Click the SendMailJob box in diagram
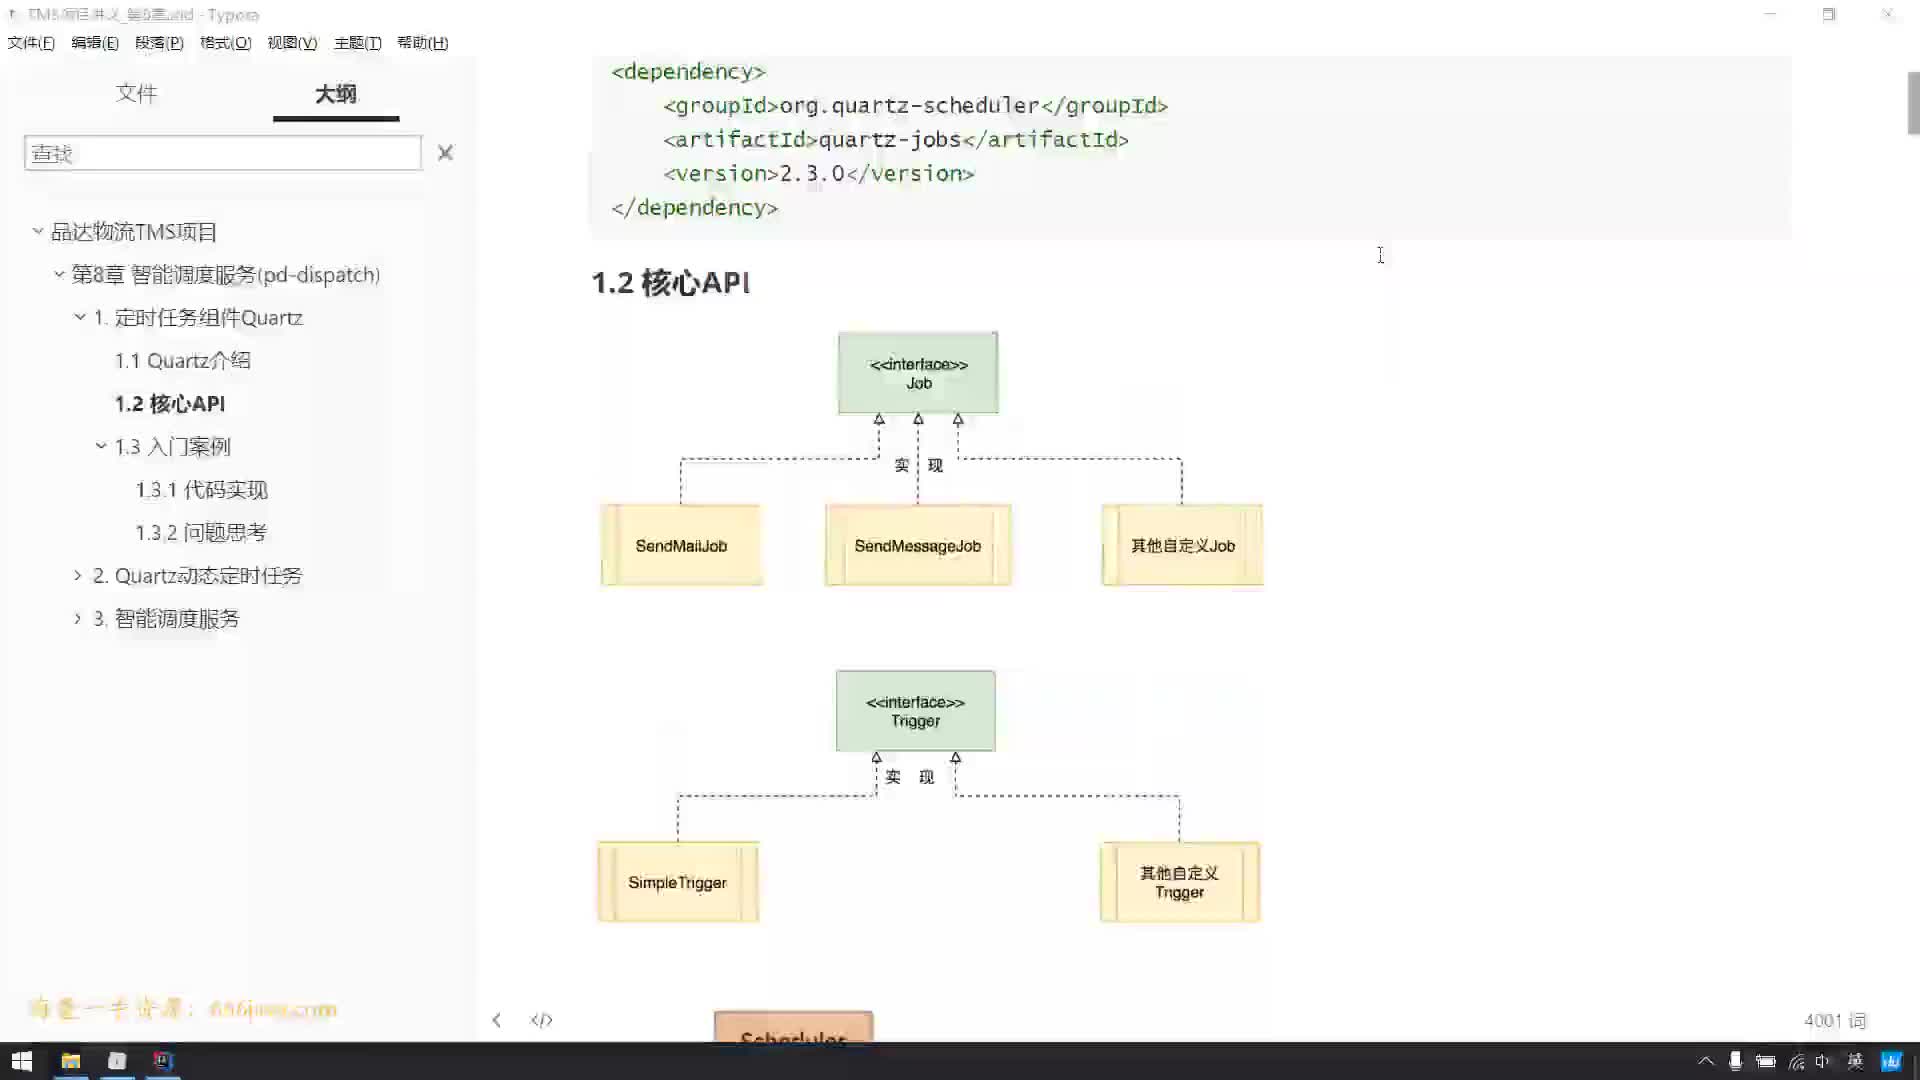The height and width of the screenshot is (1080, 1920). point(681,545)
